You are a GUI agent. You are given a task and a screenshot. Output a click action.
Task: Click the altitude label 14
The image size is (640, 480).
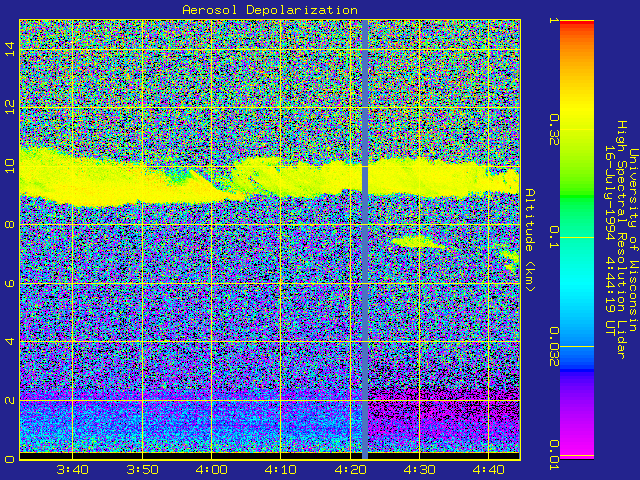10,49
